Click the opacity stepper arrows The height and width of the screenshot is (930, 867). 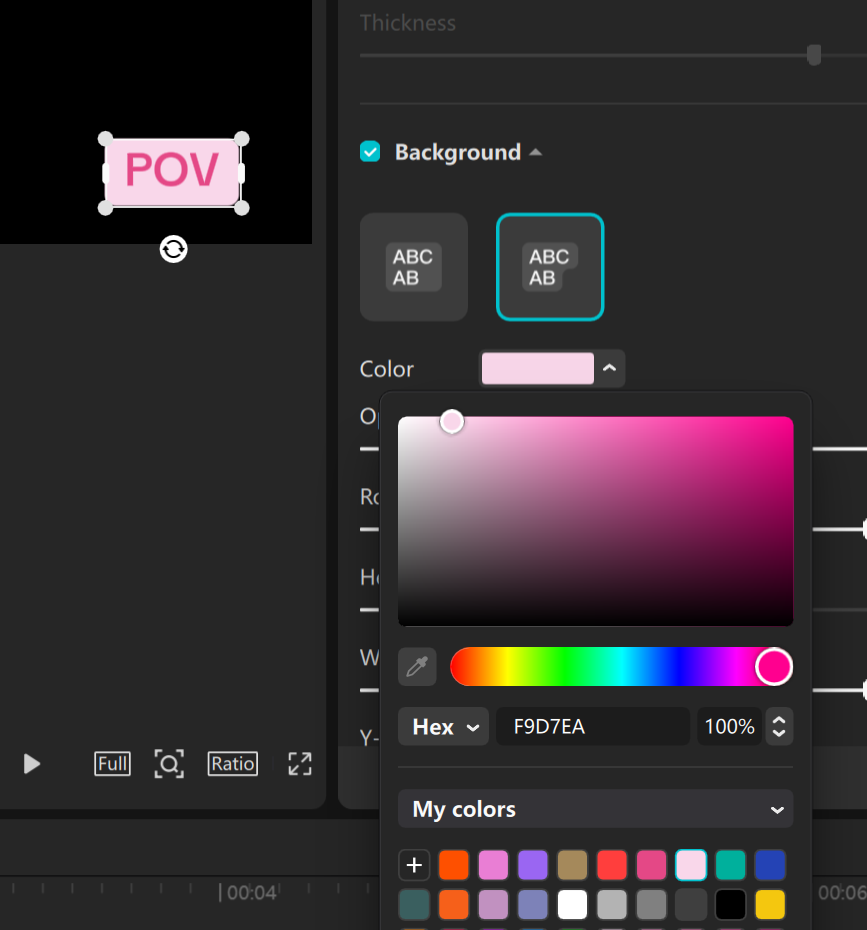click(x=779, y=726)
